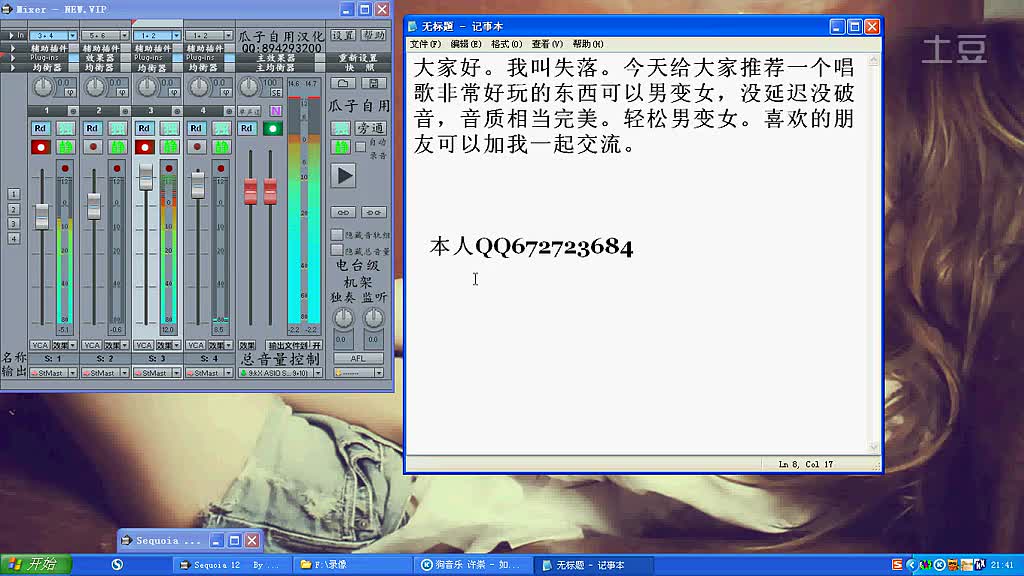
Task: Open the 编辑 menu in Notepad
Action: (467, 44)
